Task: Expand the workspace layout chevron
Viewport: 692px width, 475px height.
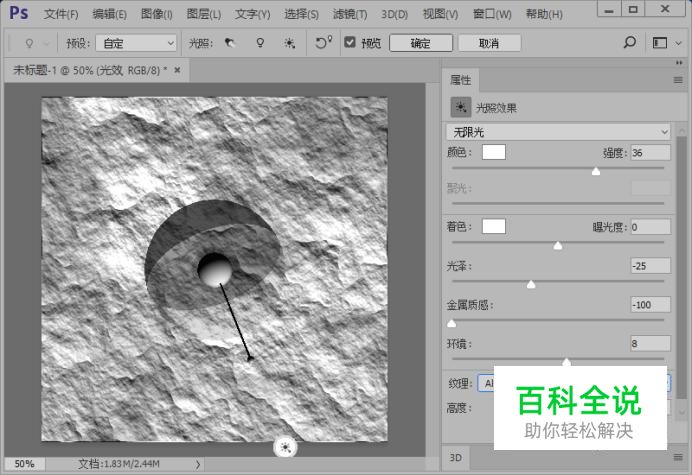Action: point(679,43)
